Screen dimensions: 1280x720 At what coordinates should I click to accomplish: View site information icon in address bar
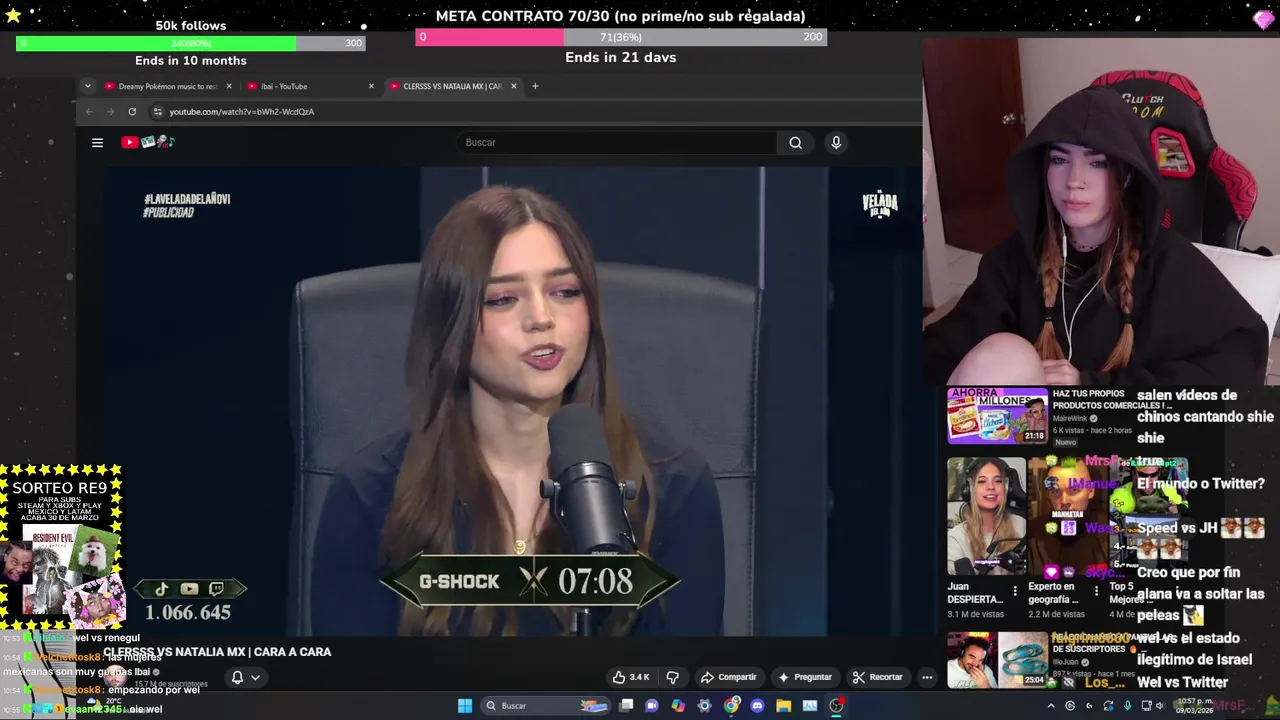pos(157,112)
